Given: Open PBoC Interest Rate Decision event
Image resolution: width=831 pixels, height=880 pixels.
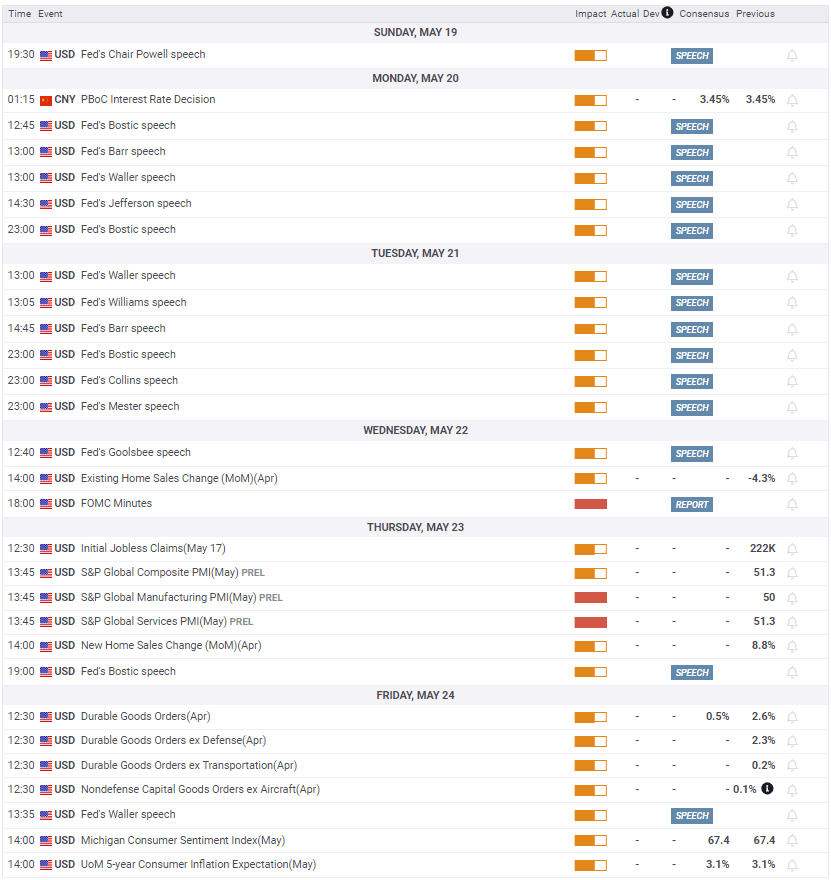Looking at the screenshot, I should pos(148,99).
